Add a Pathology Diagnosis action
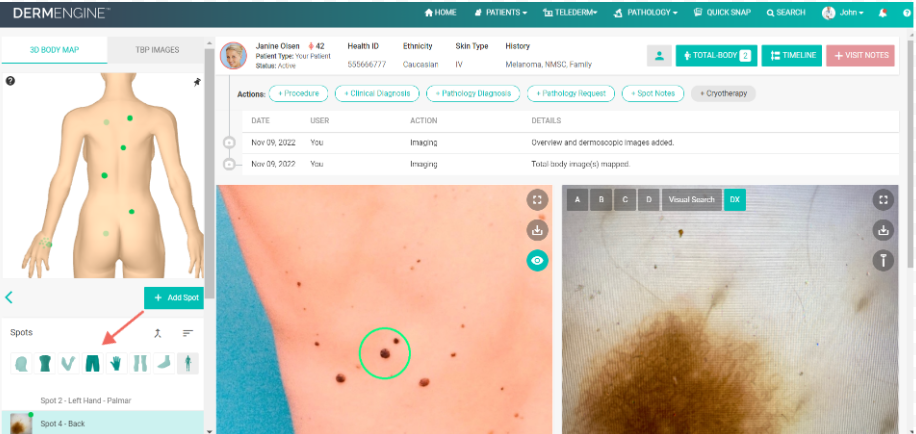This screenshot has width=916, height=434. pos(473,93)
